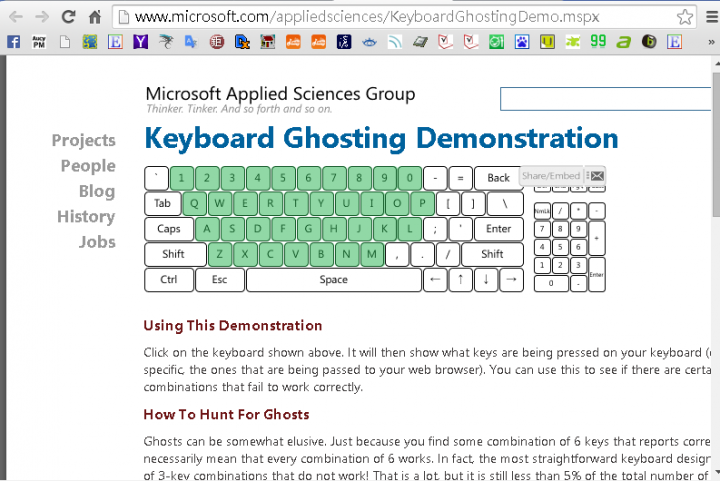Open the blue Dx bookmark

click(242, 42)
